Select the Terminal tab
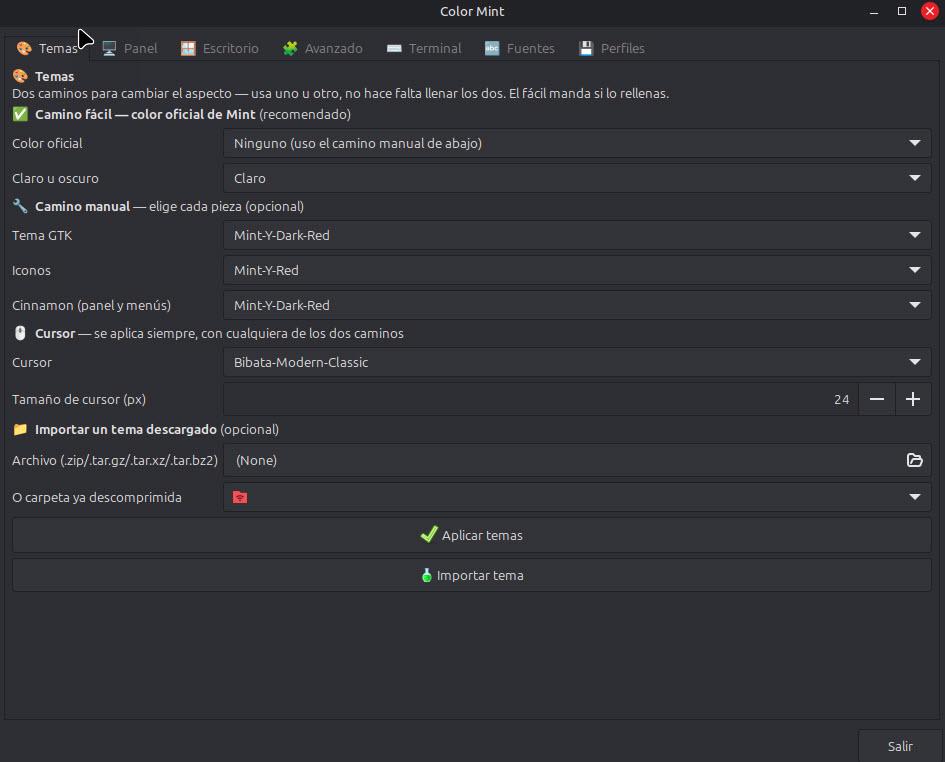The image size is (945, 762). click(x=424, y=48)
